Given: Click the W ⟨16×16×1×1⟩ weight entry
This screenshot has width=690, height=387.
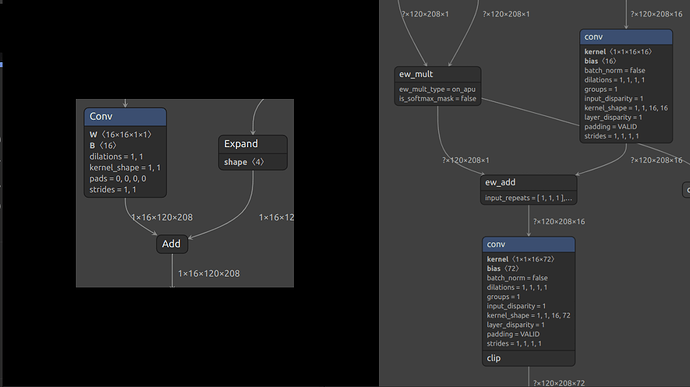Looking at the screenshot, I should 121,135.
